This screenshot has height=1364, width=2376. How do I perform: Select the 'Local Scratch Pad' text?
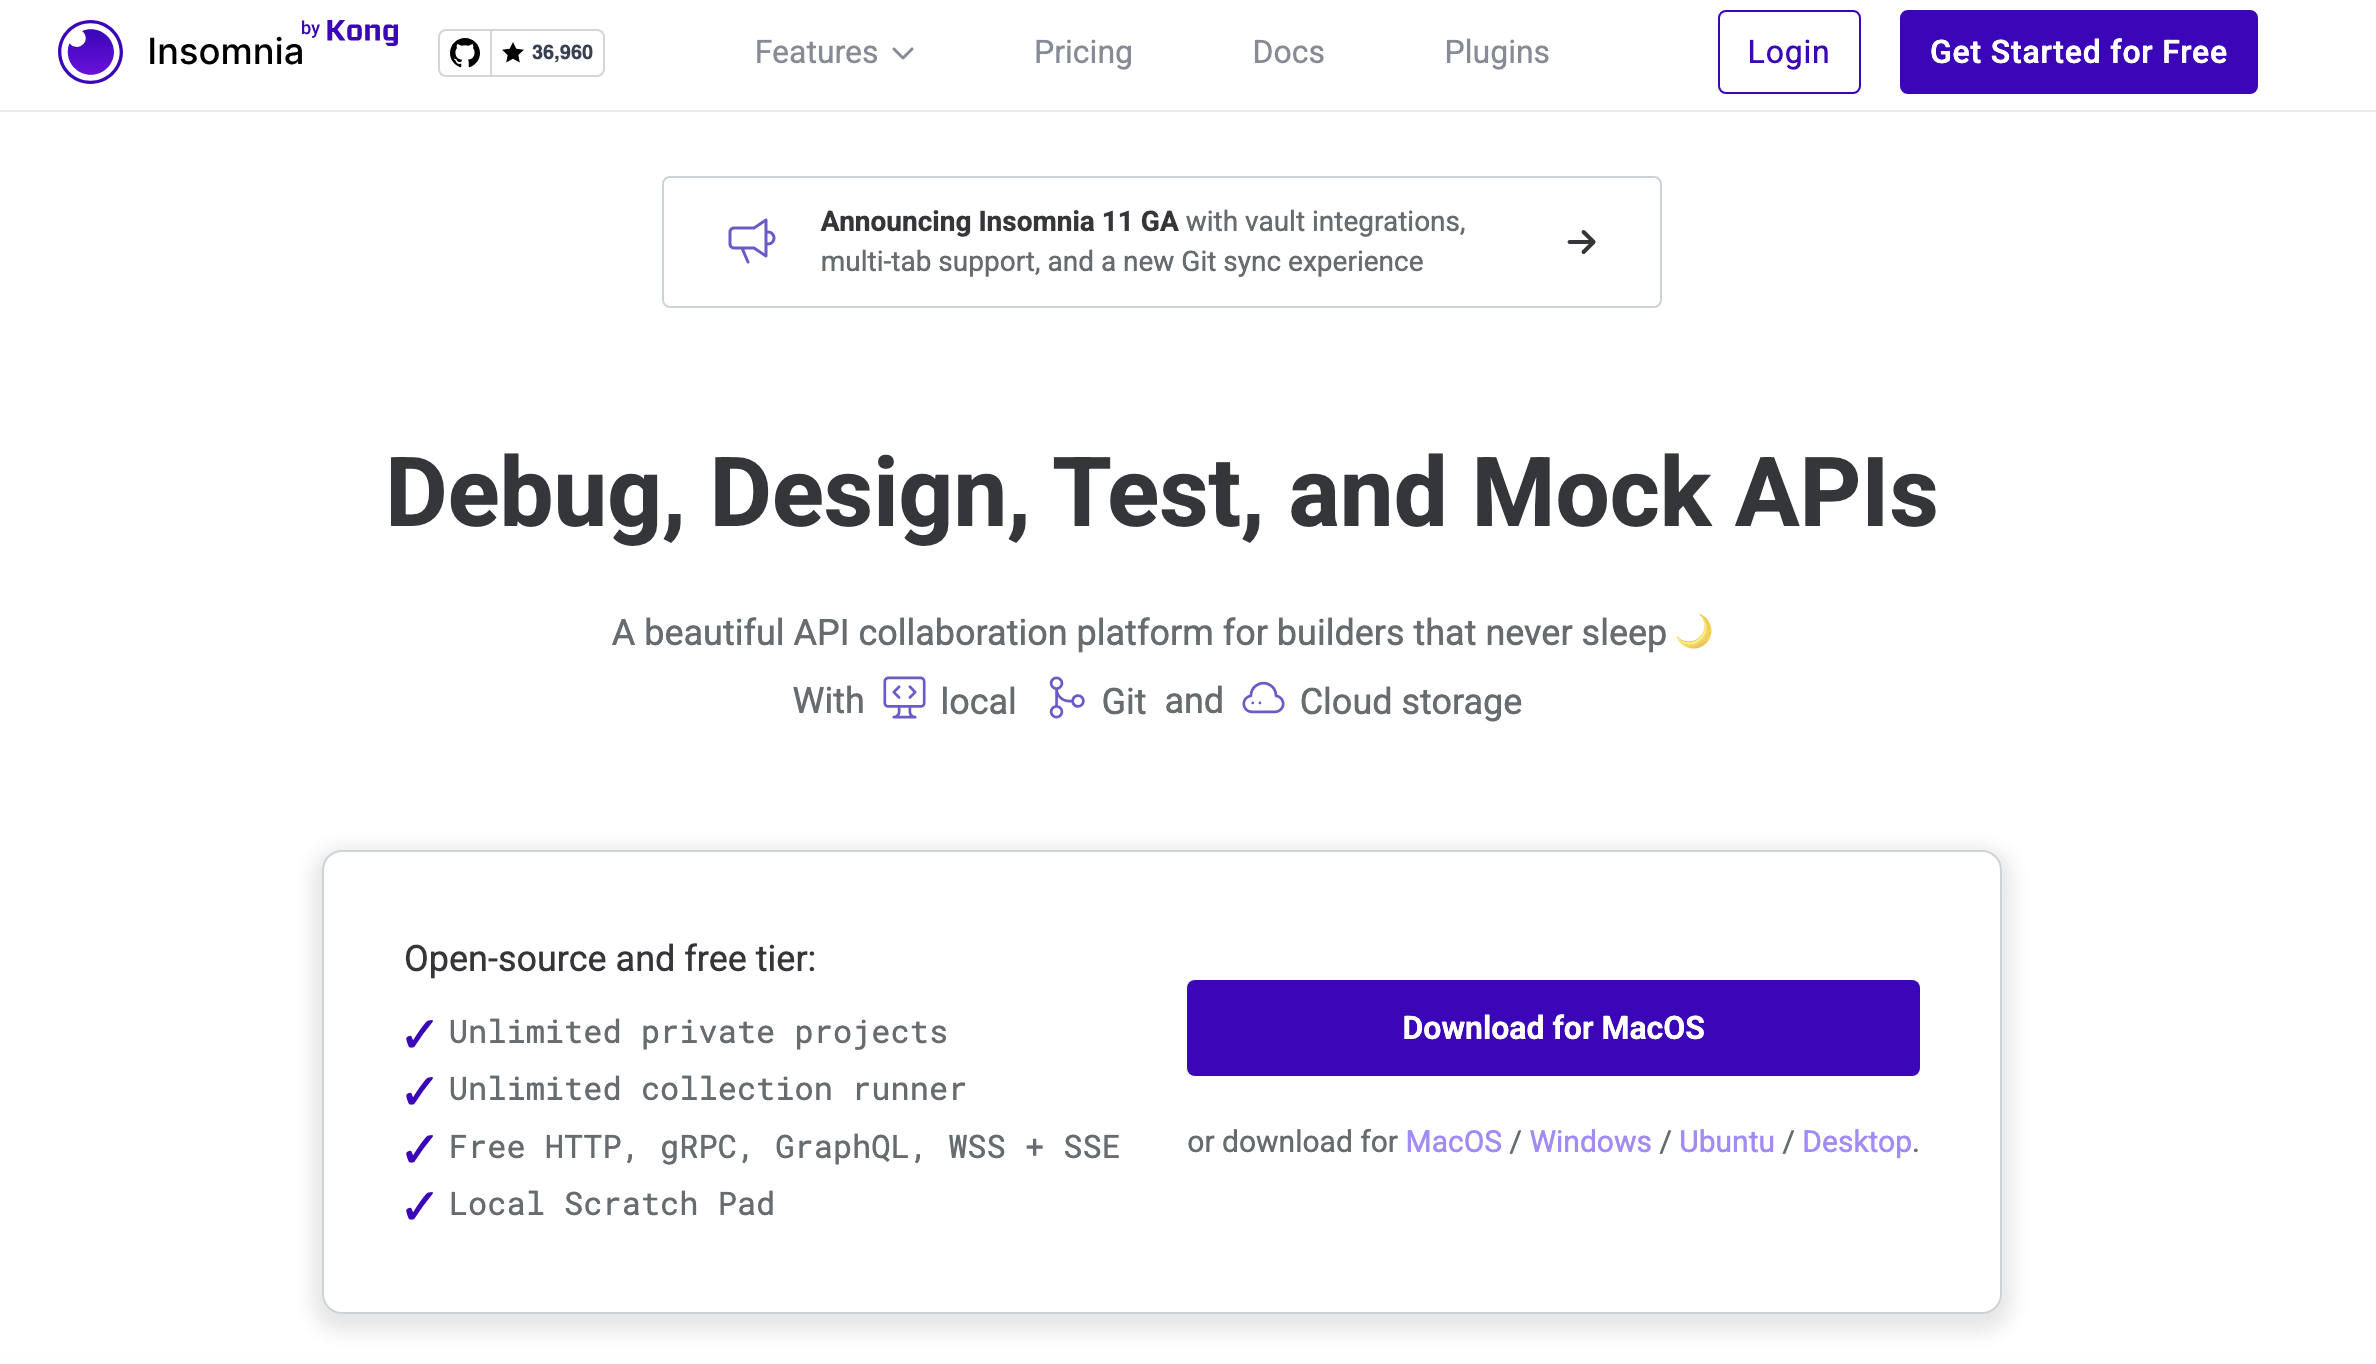[x=612, y=1204]
